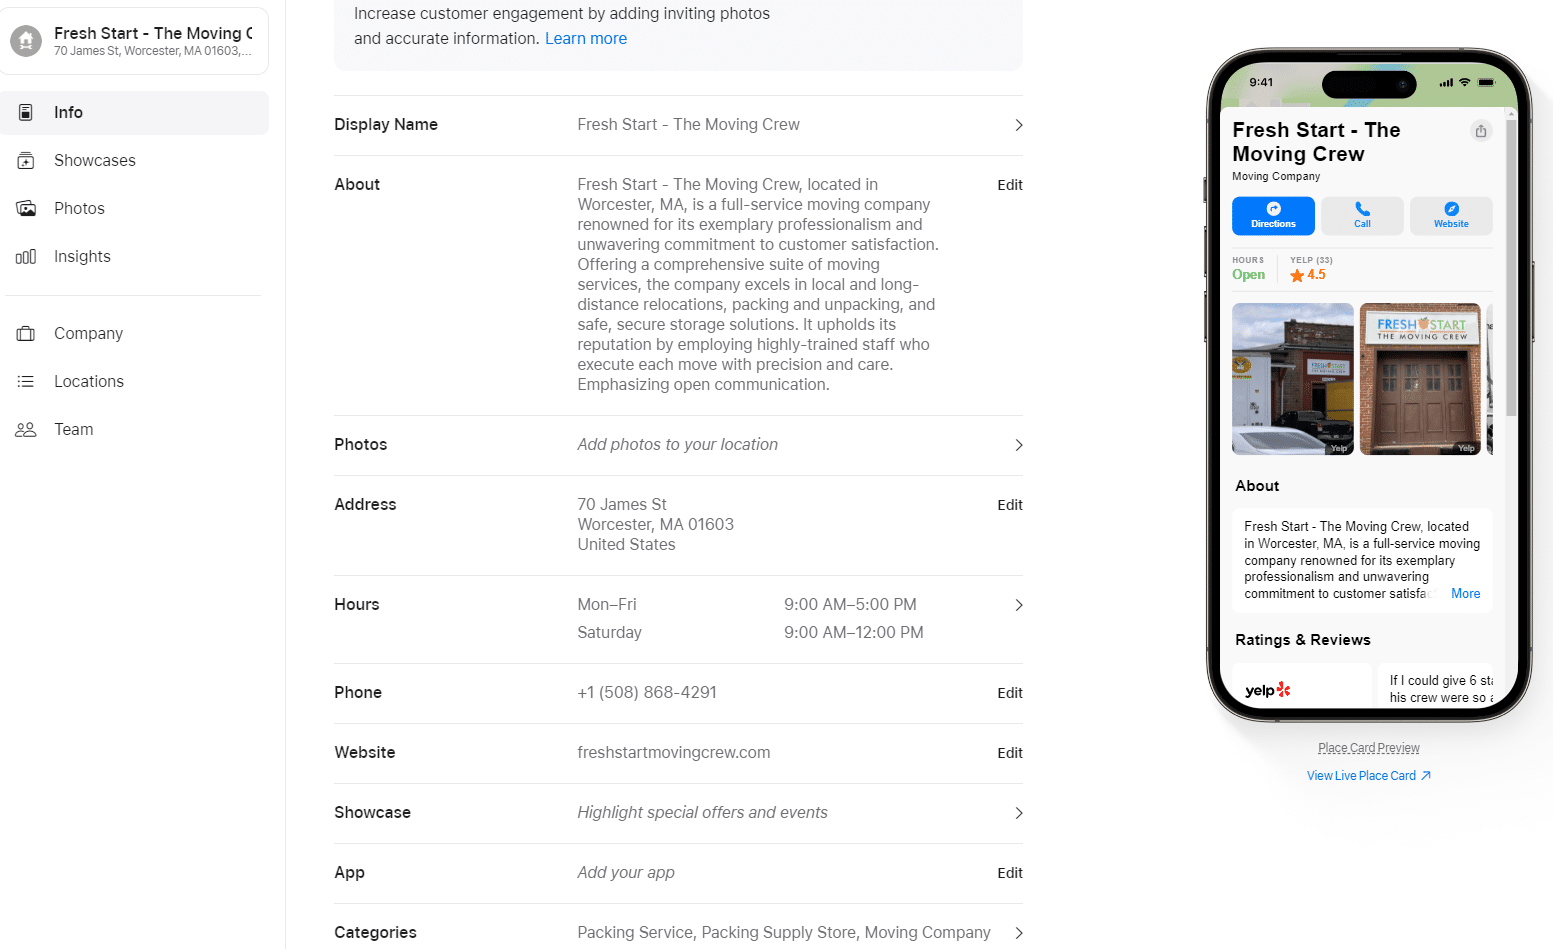Screen dimensions: 1553x949
Task: Tap the Call button in the phone preview
Action: 1362,215
